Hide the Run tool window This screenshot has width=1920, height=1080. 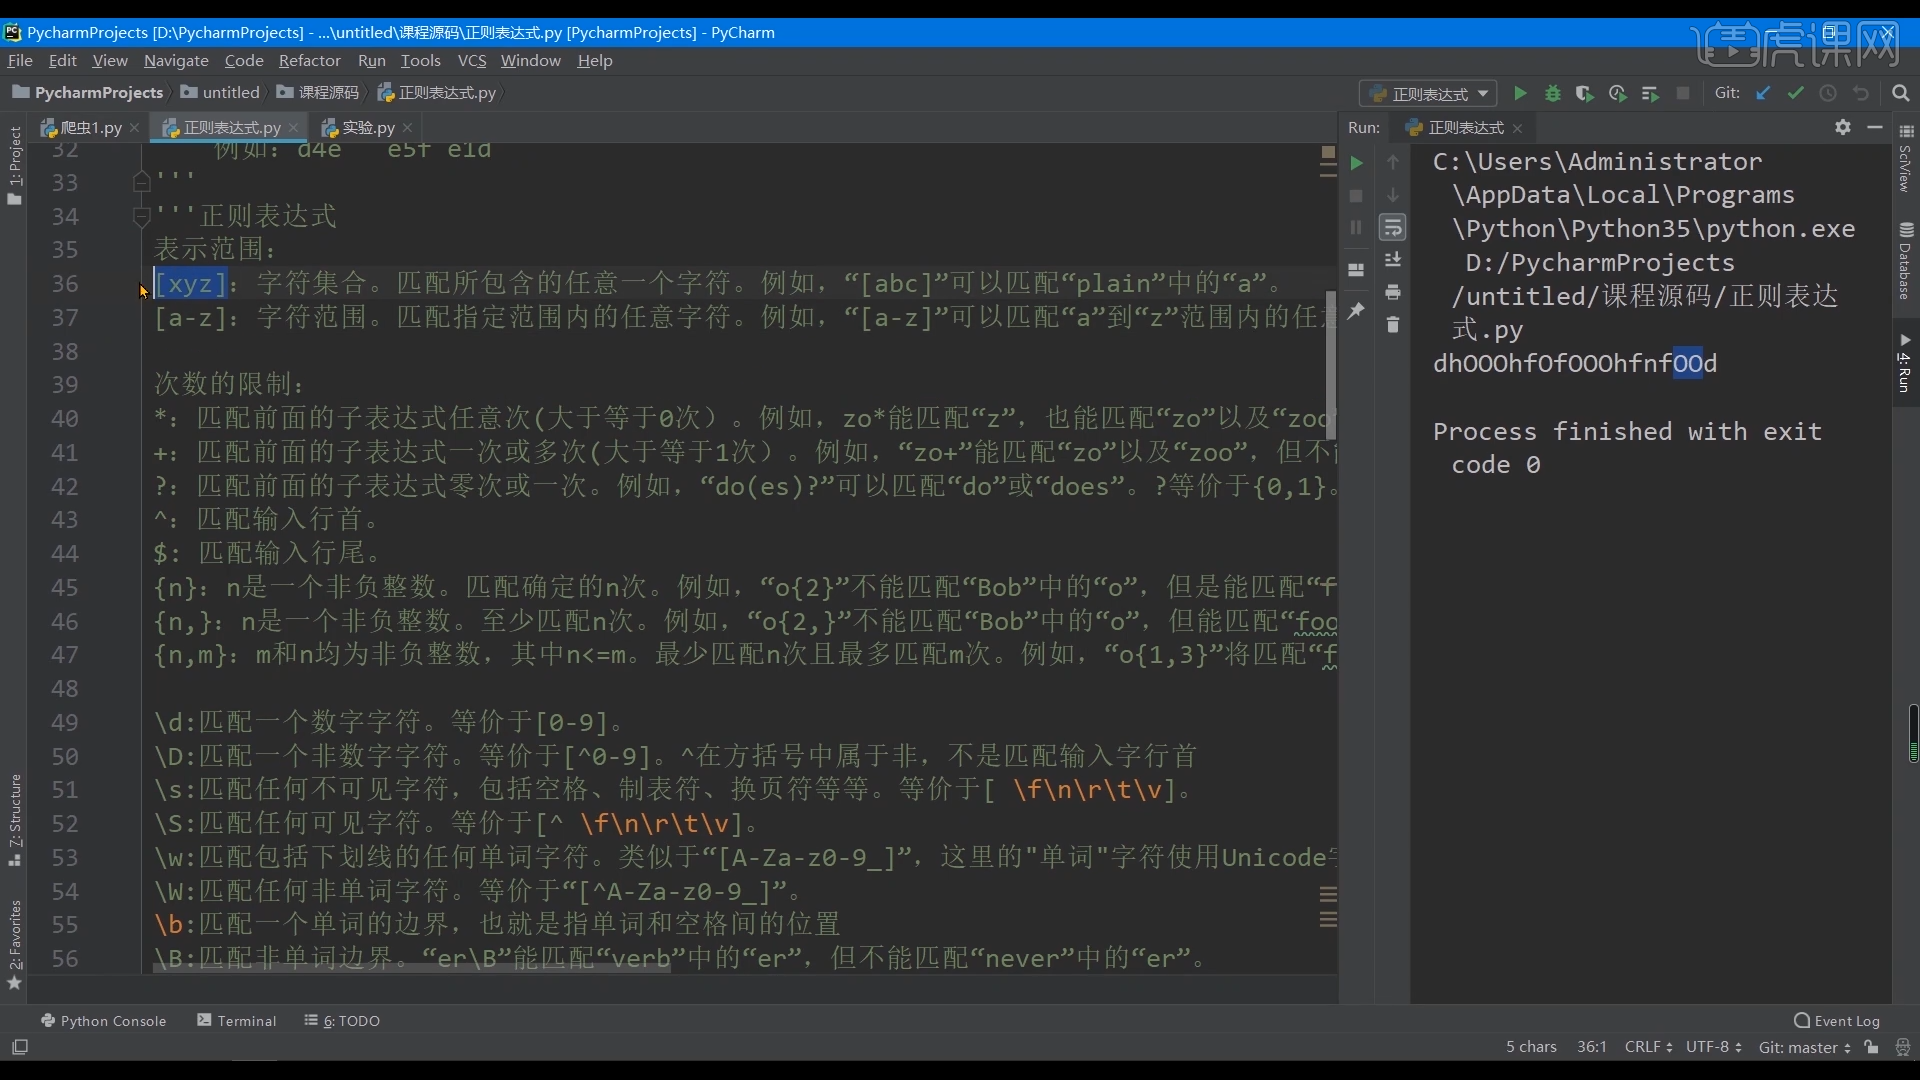(1875, 127)
